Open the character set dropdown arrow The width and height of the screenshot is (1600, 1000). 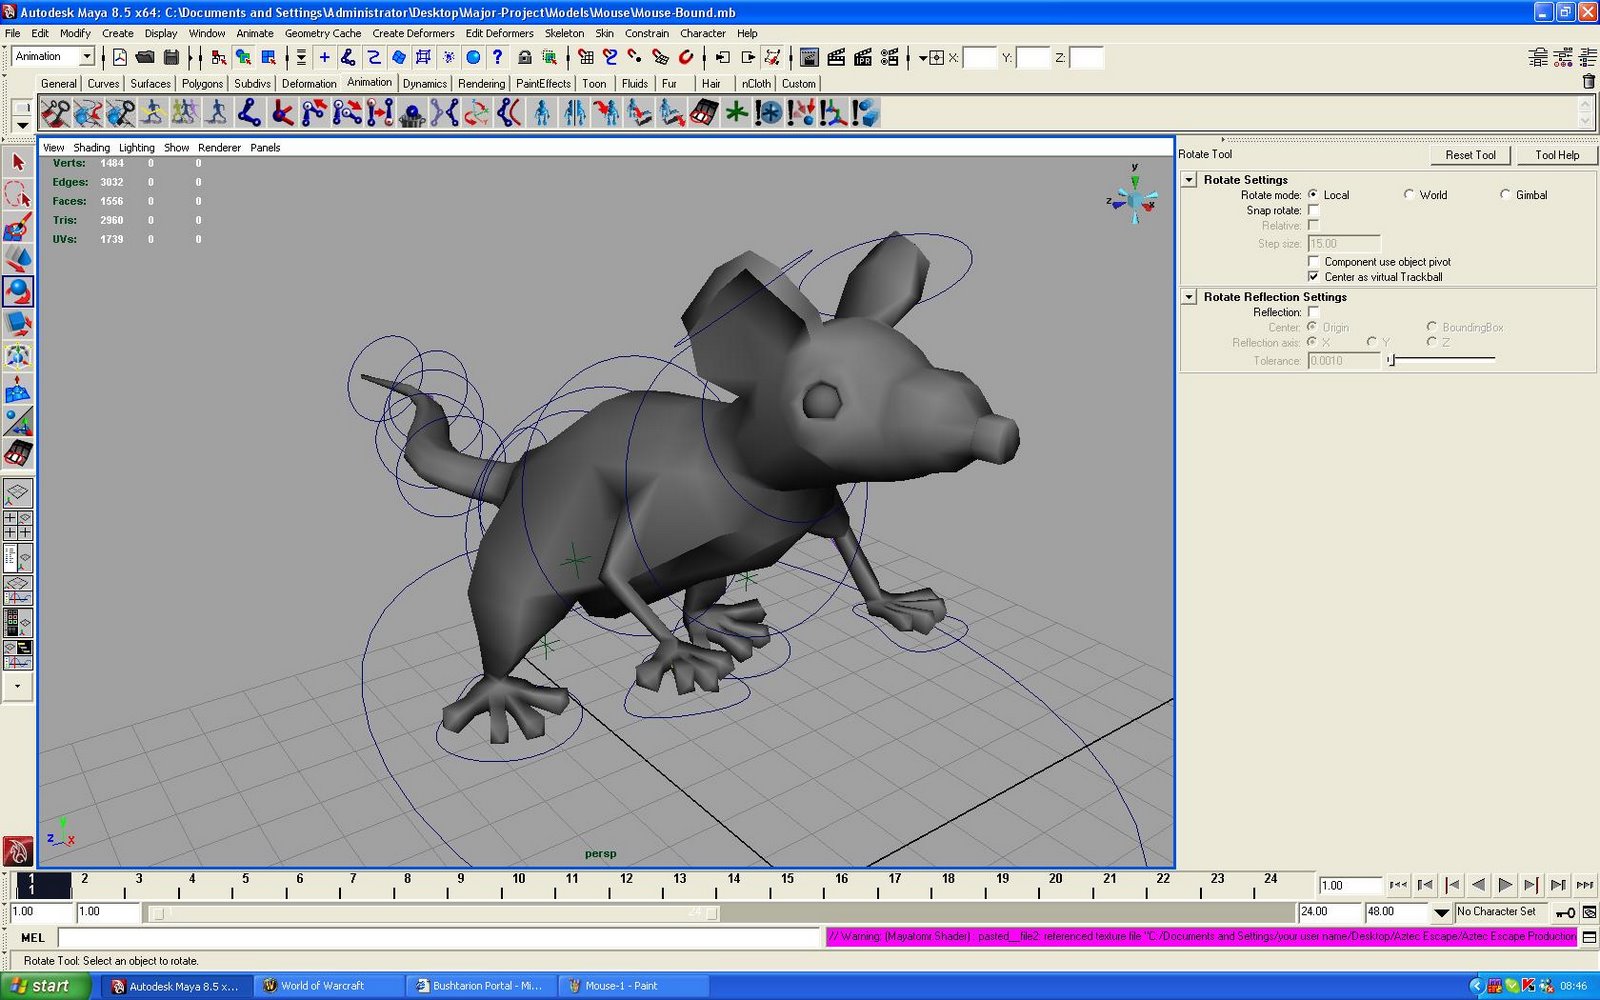tap(1441, 912)
